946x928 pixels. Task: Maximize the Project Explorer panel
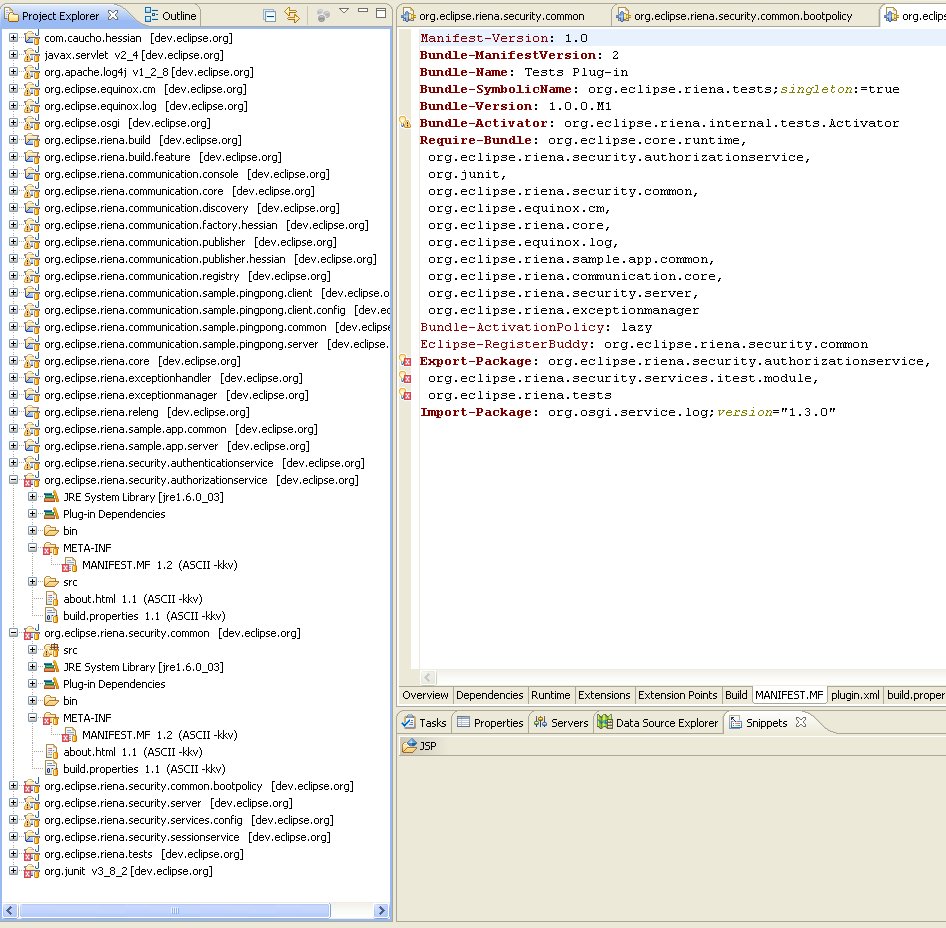click(x=381, y=12)
